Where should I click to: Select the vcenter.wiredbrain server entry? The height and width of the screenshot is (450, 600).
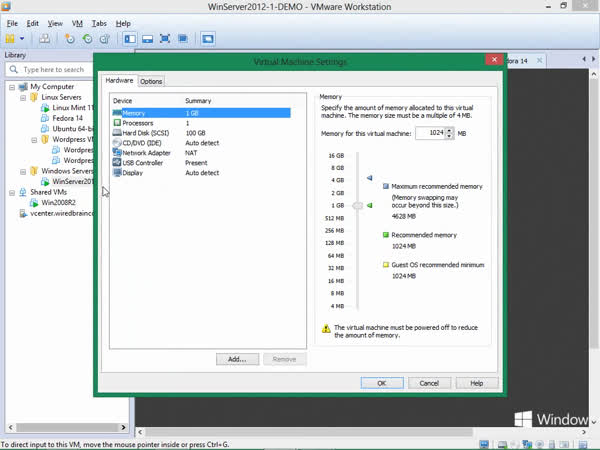tap(56, 213)
